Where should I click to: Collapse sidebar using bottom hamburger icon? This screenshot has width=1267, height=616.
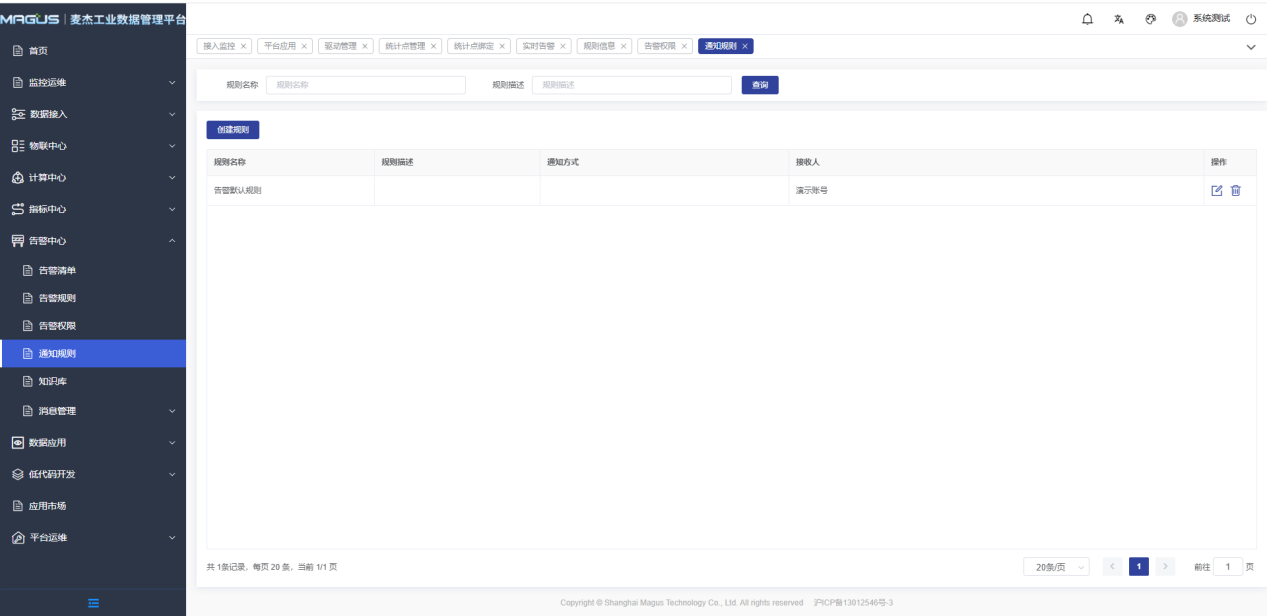coord(93,603)
